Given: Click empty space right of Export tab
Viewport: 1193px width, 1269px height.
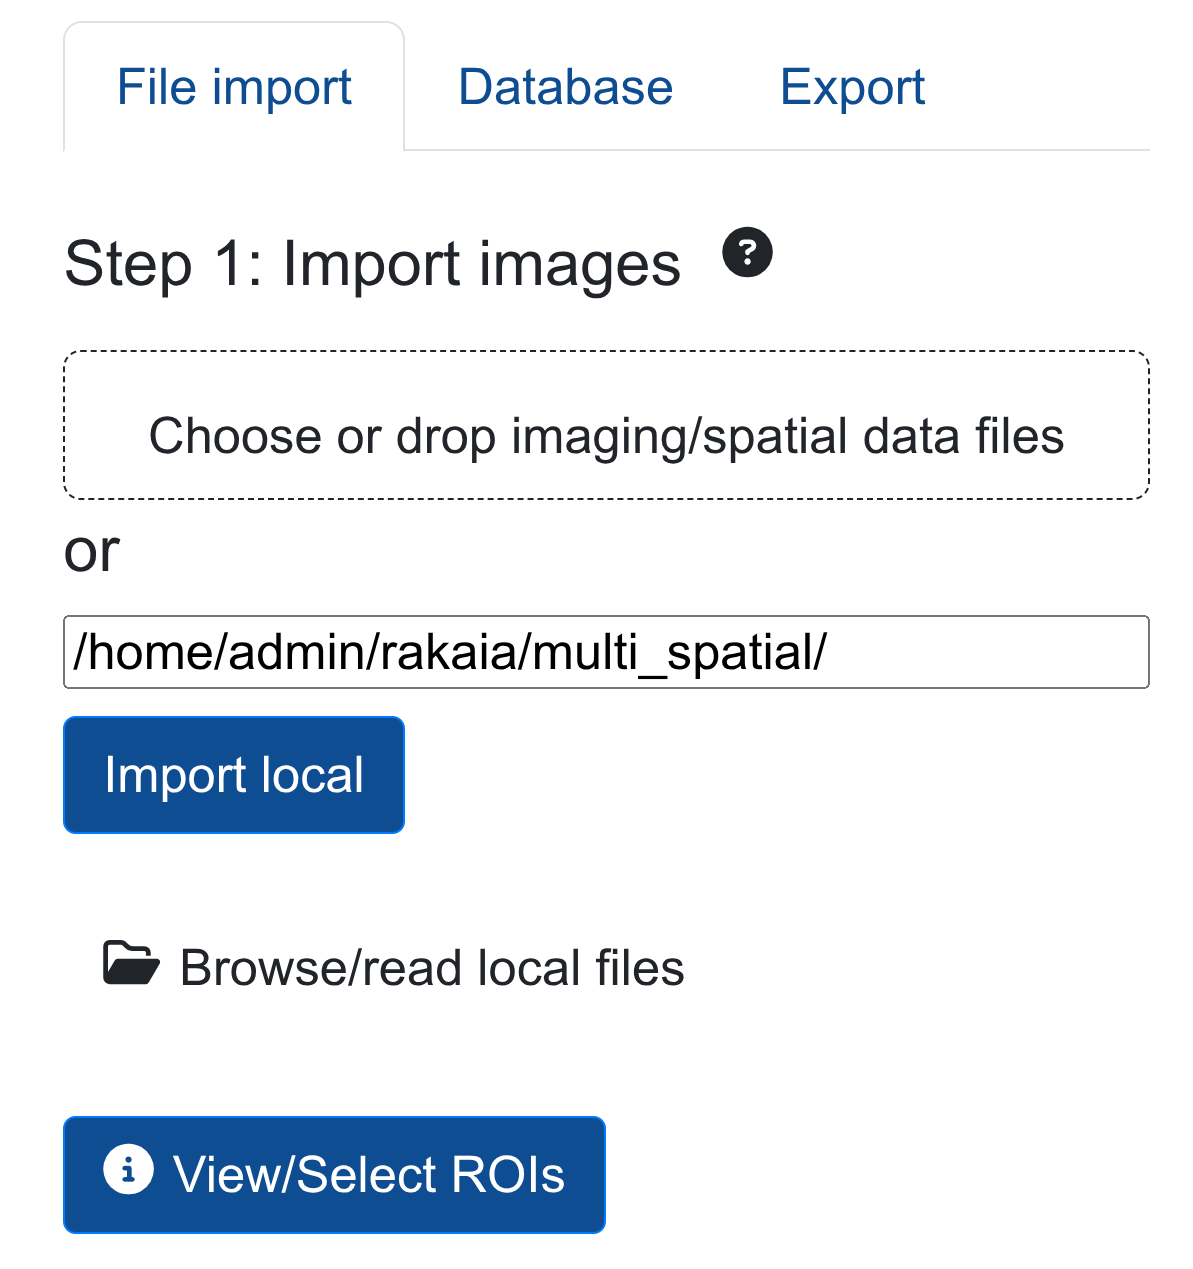Looking at the screenshot, I should click(x=1050, y=88).
